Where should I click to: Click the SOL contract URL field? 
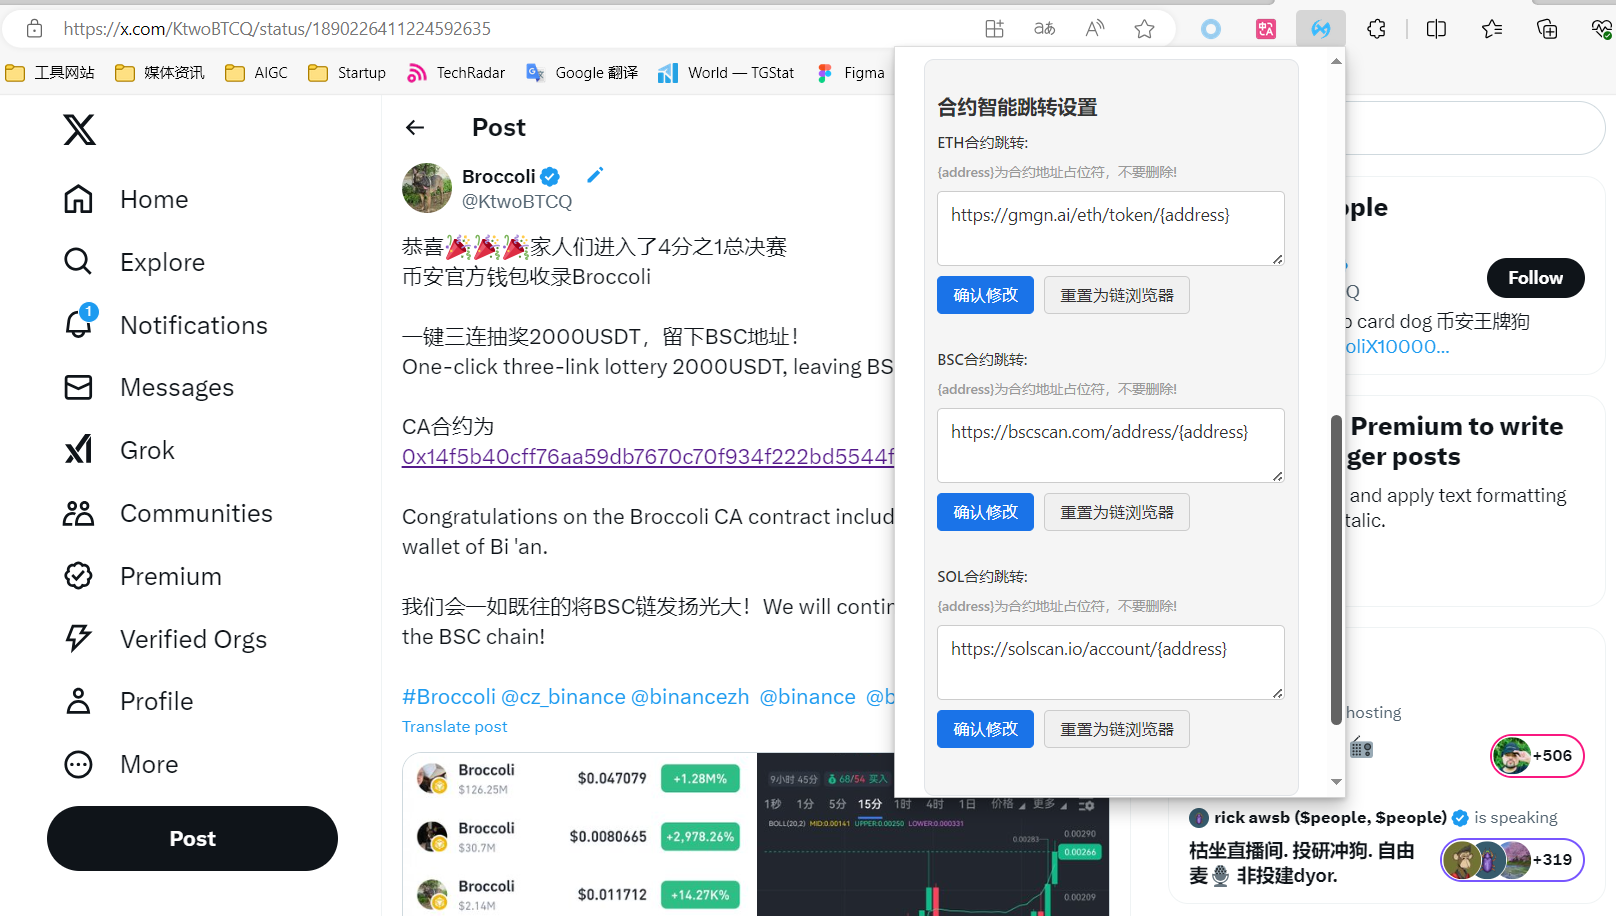[1110, 662]
